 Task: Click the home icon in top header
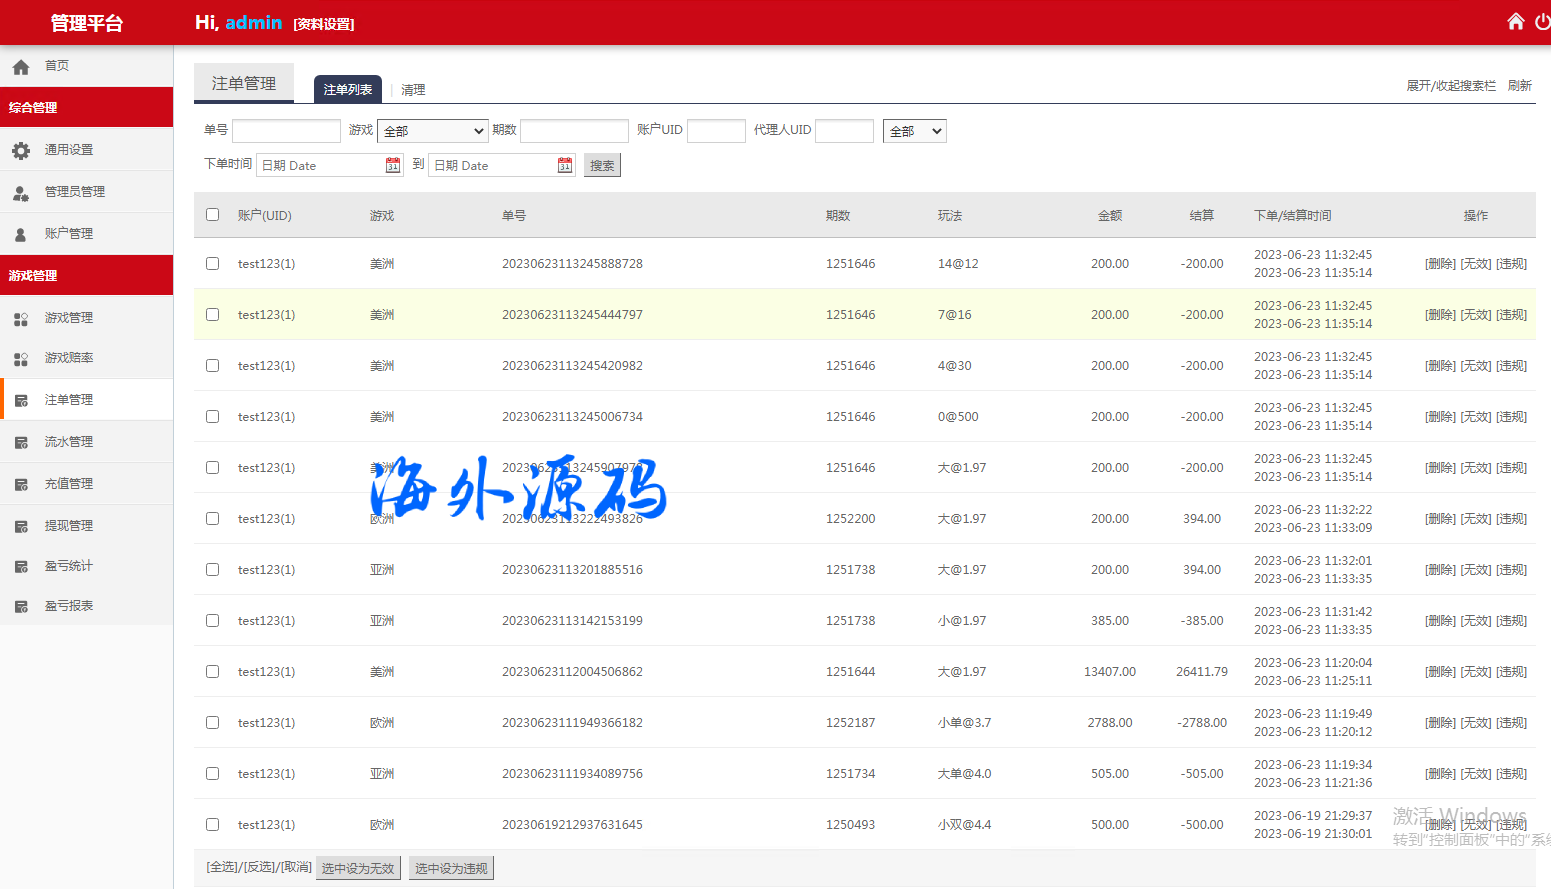pyautogui.click(x=1515, y=22)
